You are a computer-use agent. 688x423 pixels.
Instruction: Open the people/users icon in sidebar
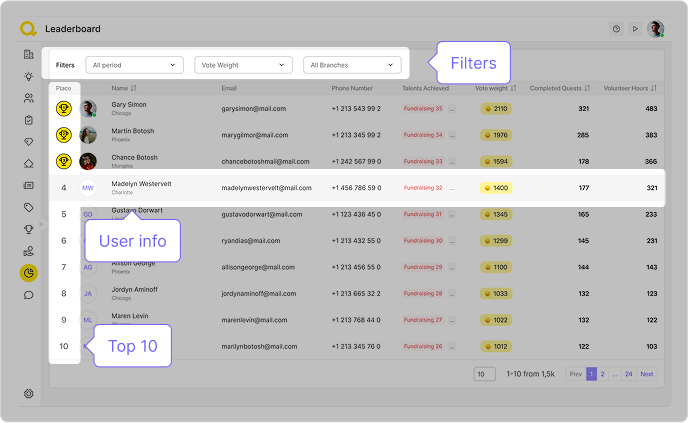coord(28,98)
